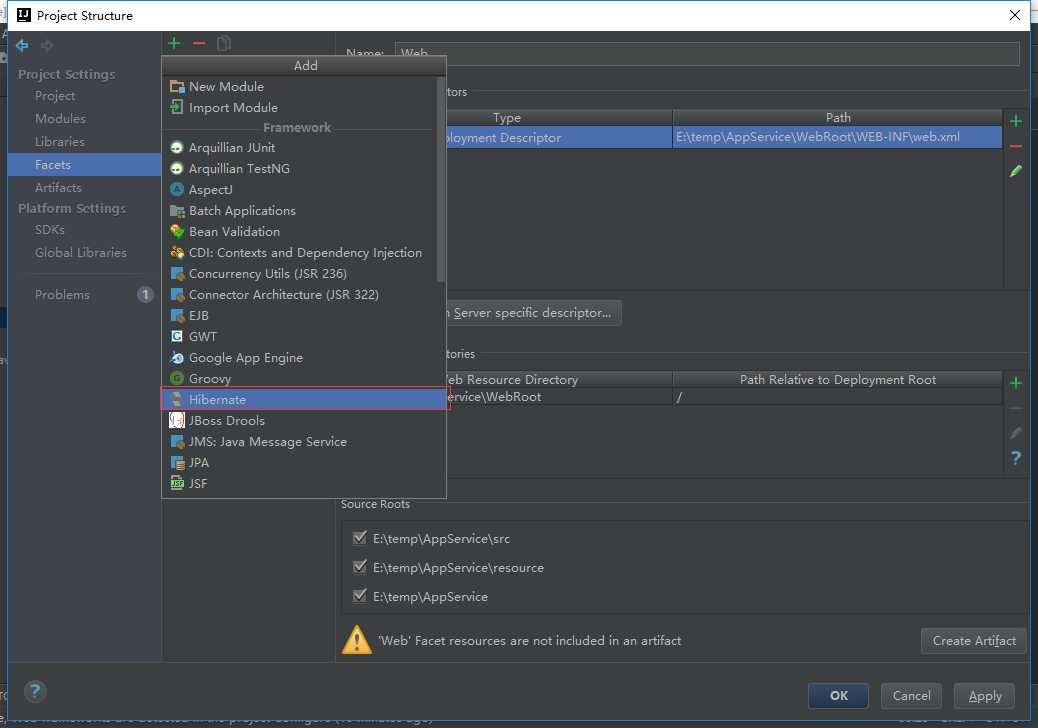Open Global Libraries settings
The height and width of the screenshot is (728, 1038).
click(x=81, y=253)
